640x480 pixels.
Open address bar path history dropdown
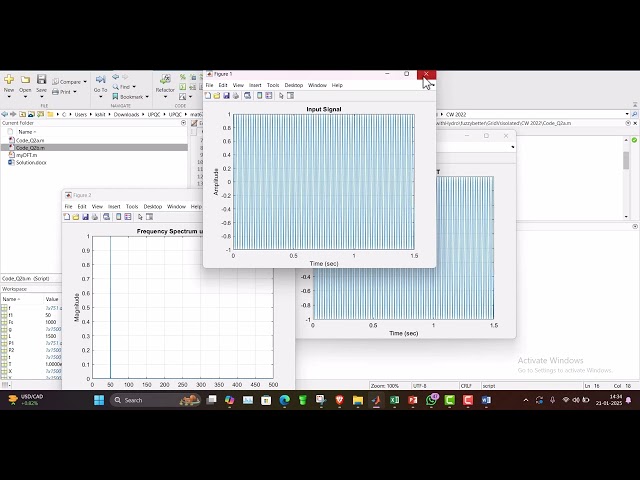pyautogui.click(x=627, y=114)
